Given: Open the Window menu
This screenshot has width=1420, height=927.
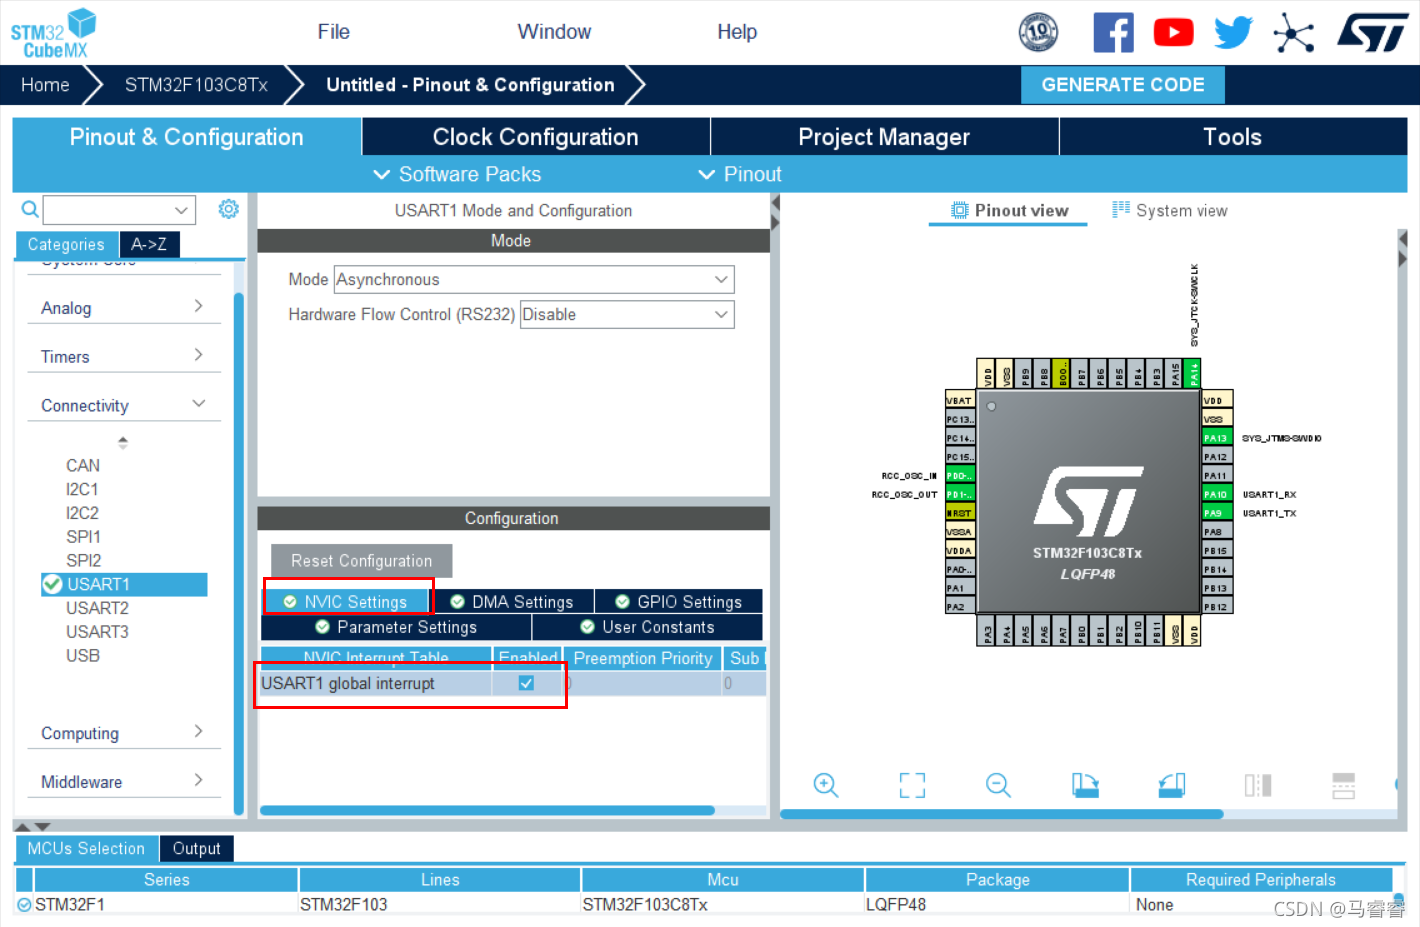Looking at the screenshot, I should pyautogui.click(x=554, y=32).
